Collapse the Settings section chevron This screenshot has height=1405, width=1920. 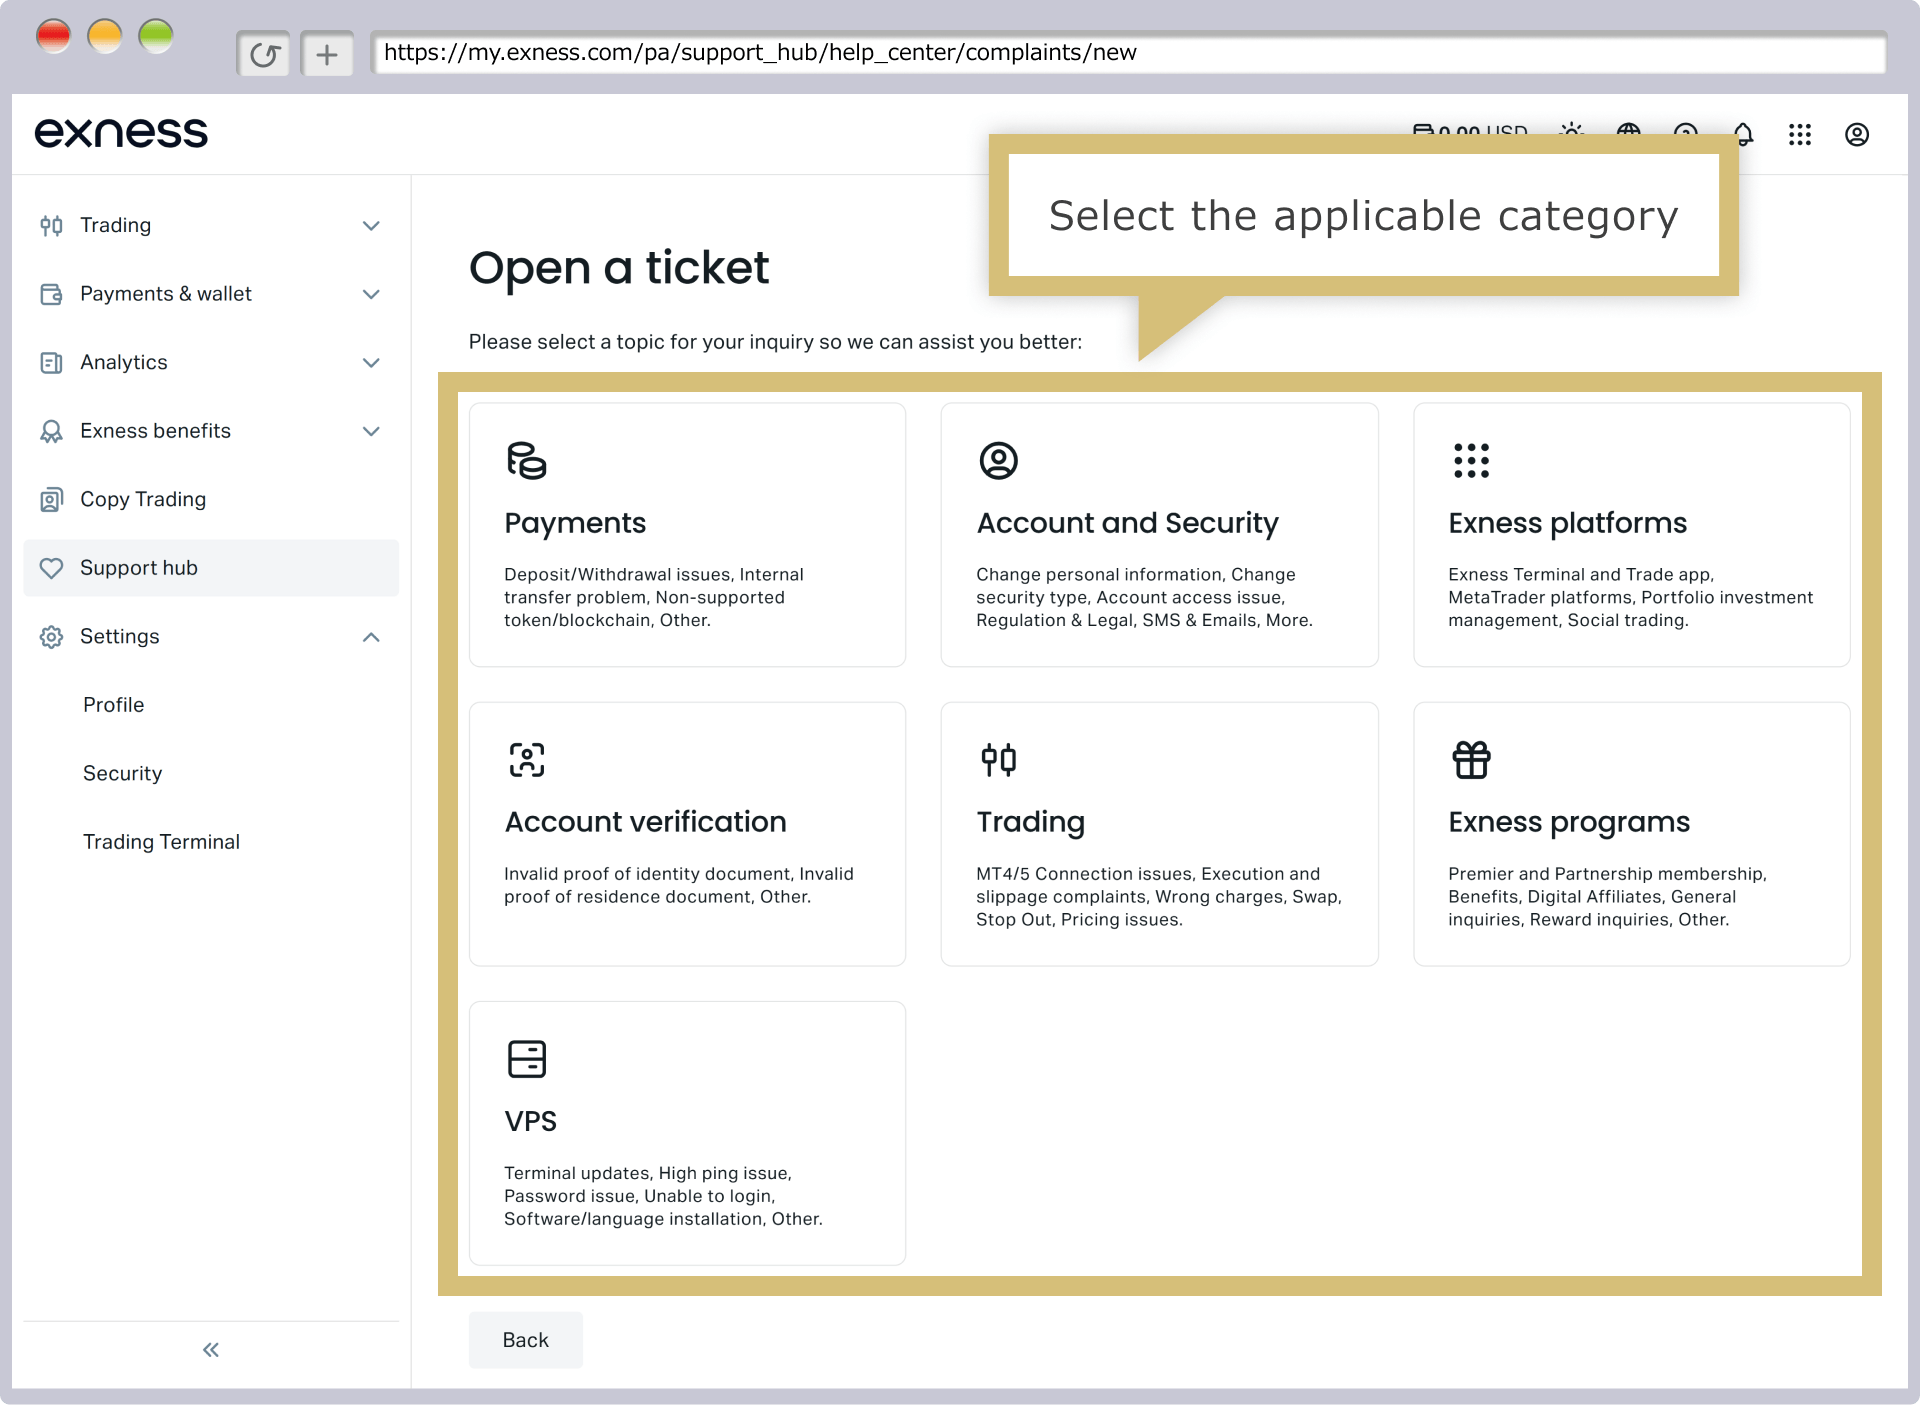click(371, 637)
